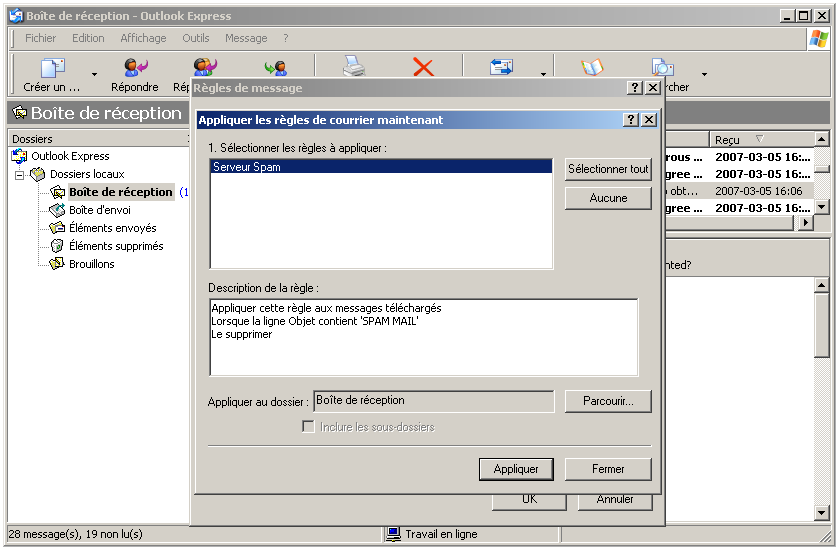Screen dimensions: 840x555
Task: Click preview pane scrollbar down arrow
Action: click(x=822, y=513)
